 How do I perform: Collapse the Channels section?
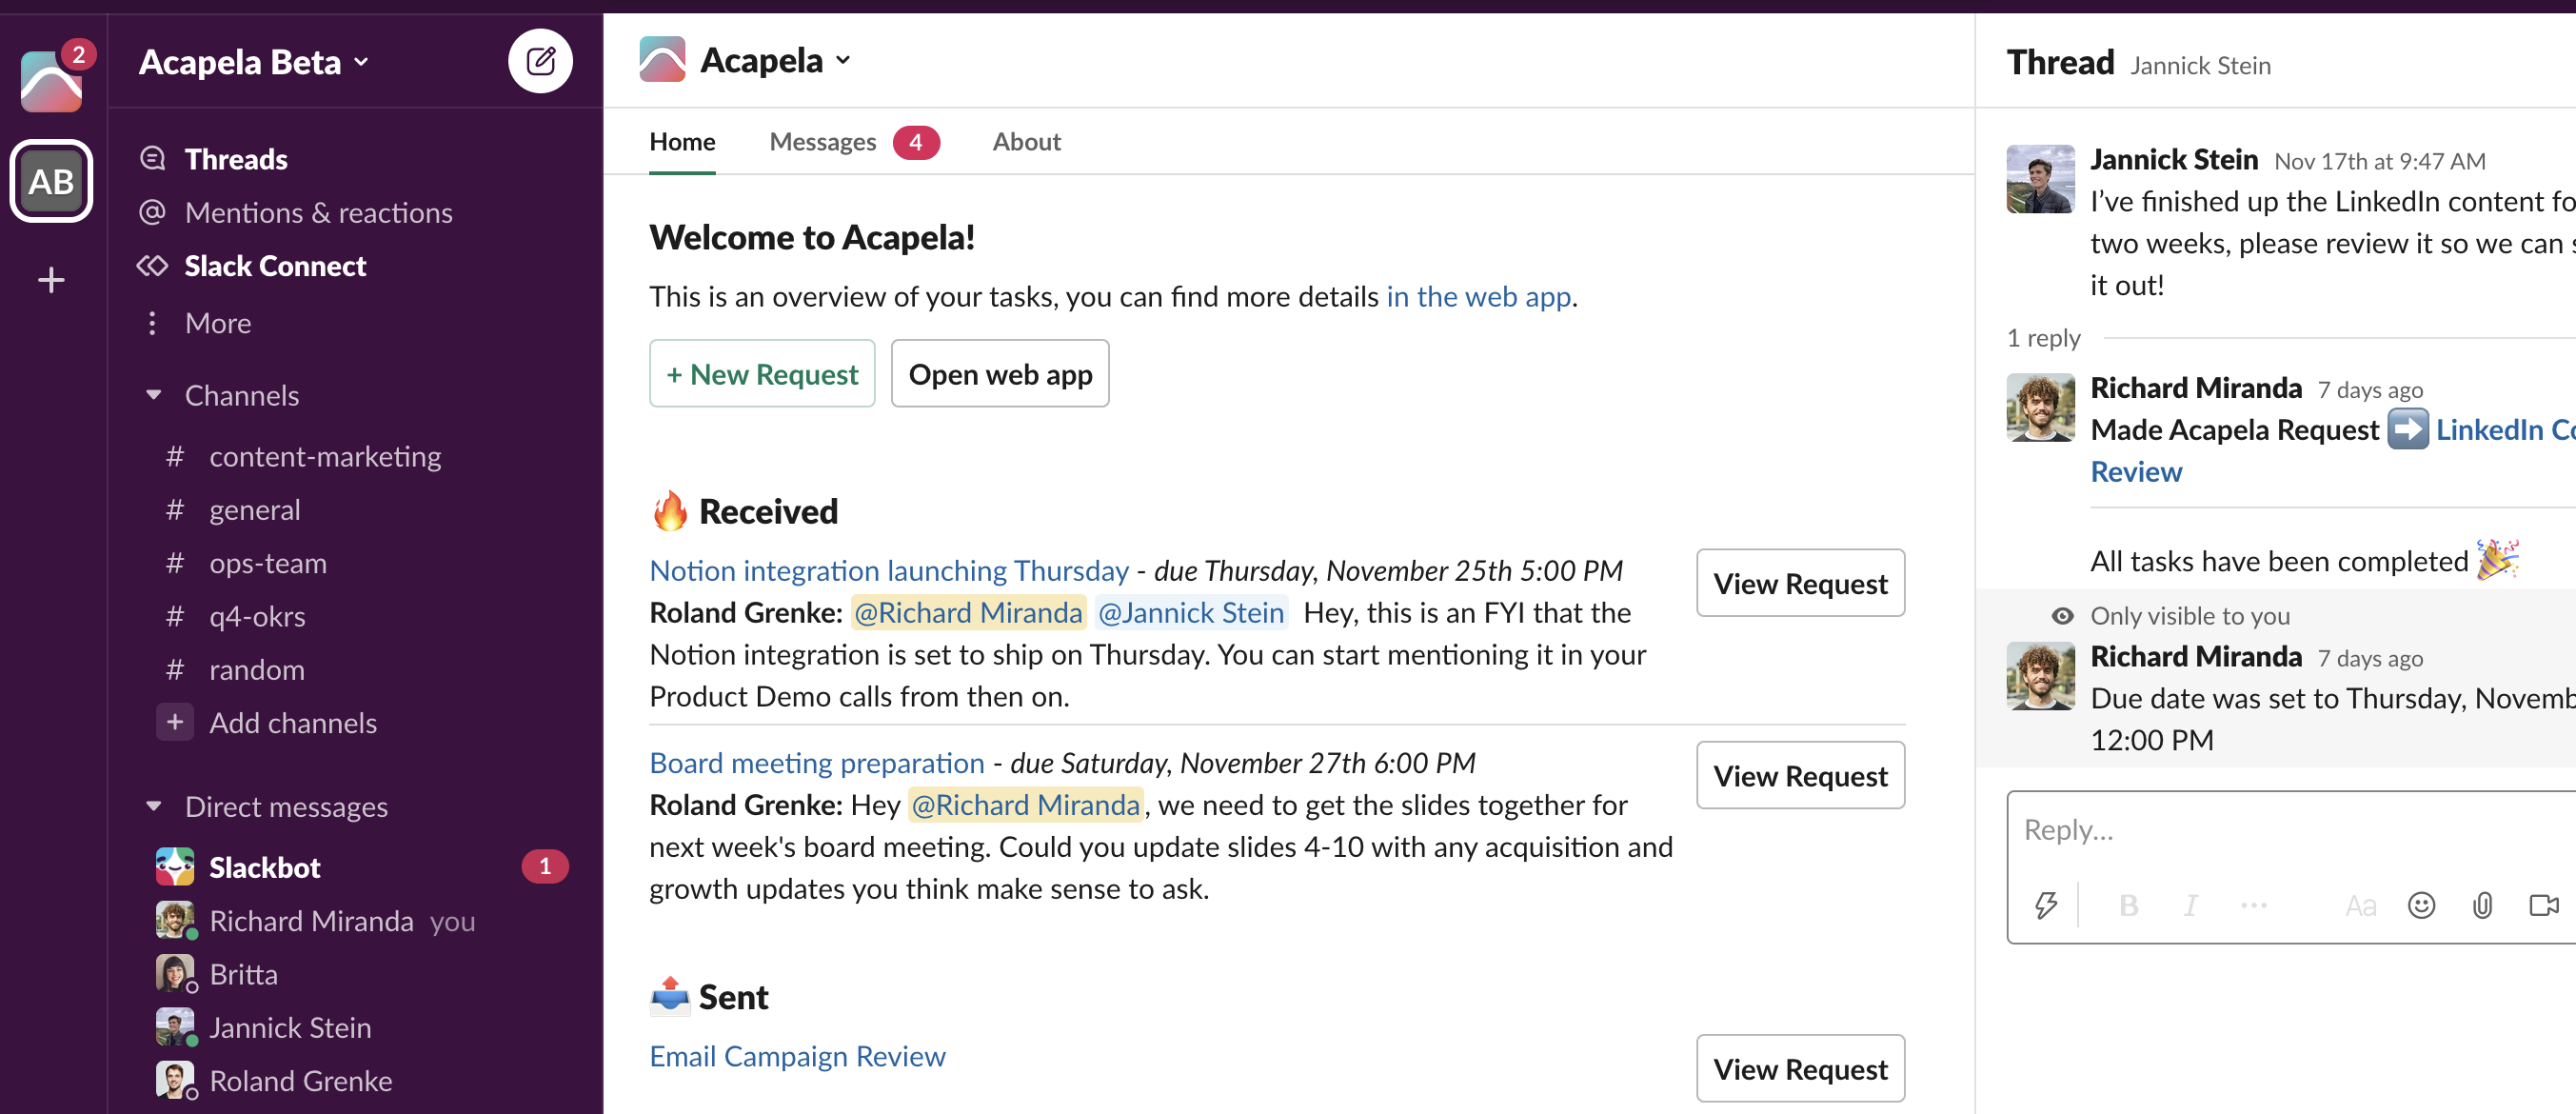click(154, 395)
